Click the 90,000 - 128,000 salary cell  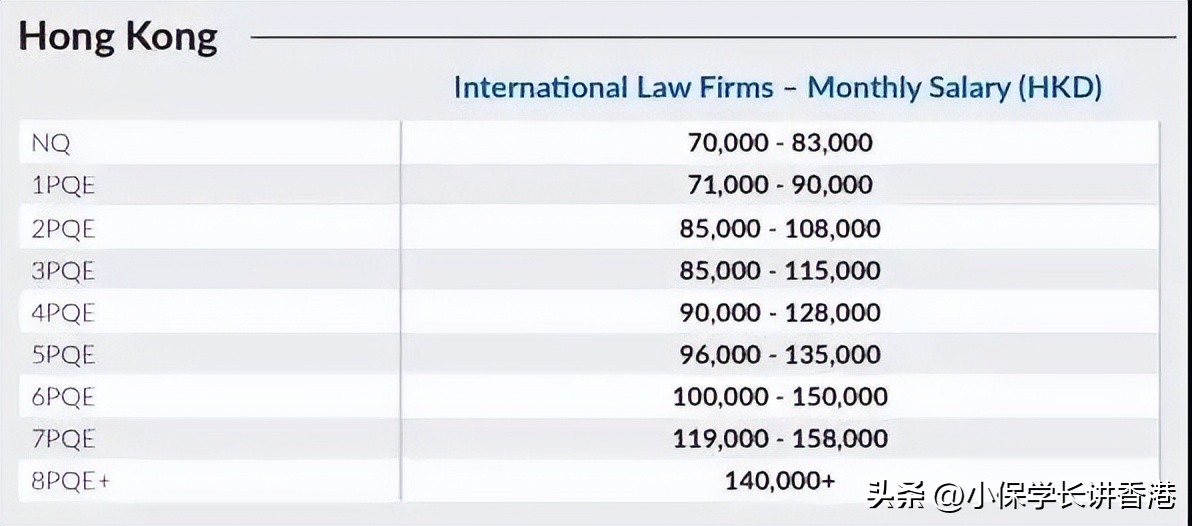pyautogui.click(x=780, y=313)
